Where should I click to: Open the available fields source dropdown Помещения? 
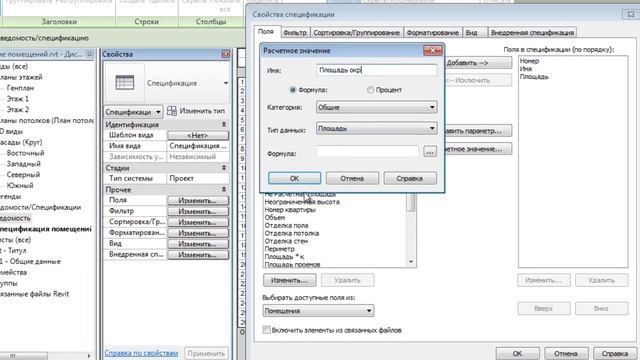318,311
